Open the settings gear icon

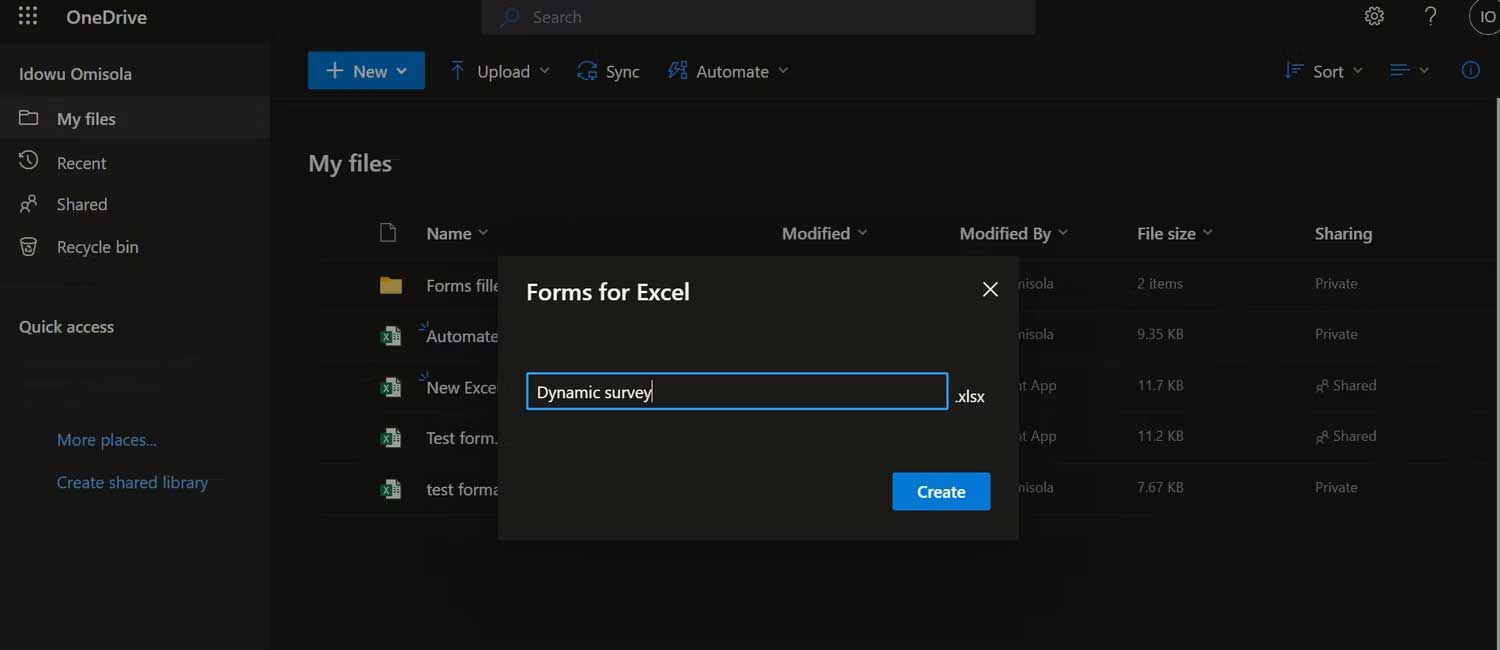(x=1374, y=17)
